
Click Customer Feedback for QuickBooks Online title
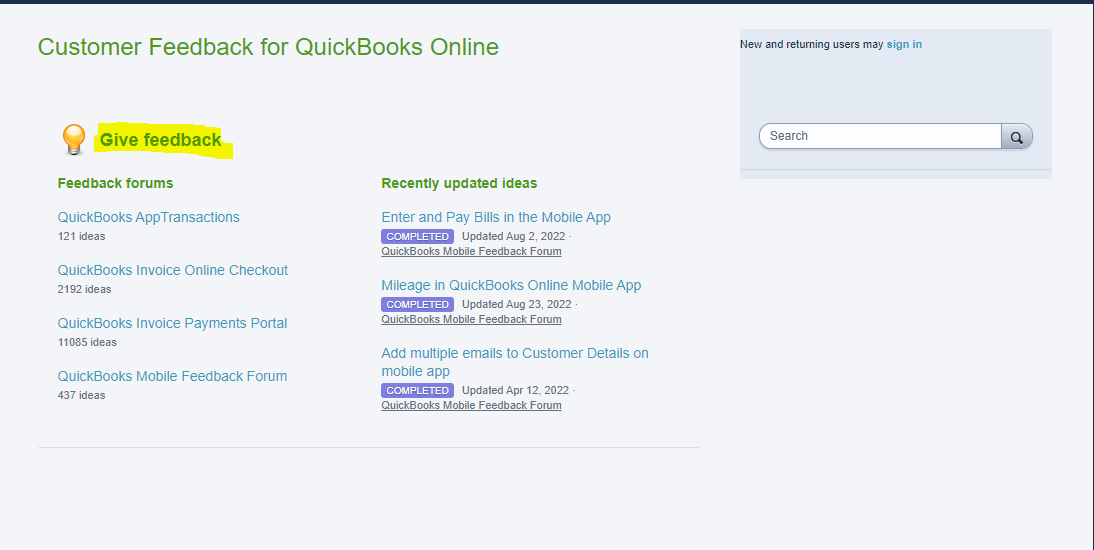click(x=268, y=47)
